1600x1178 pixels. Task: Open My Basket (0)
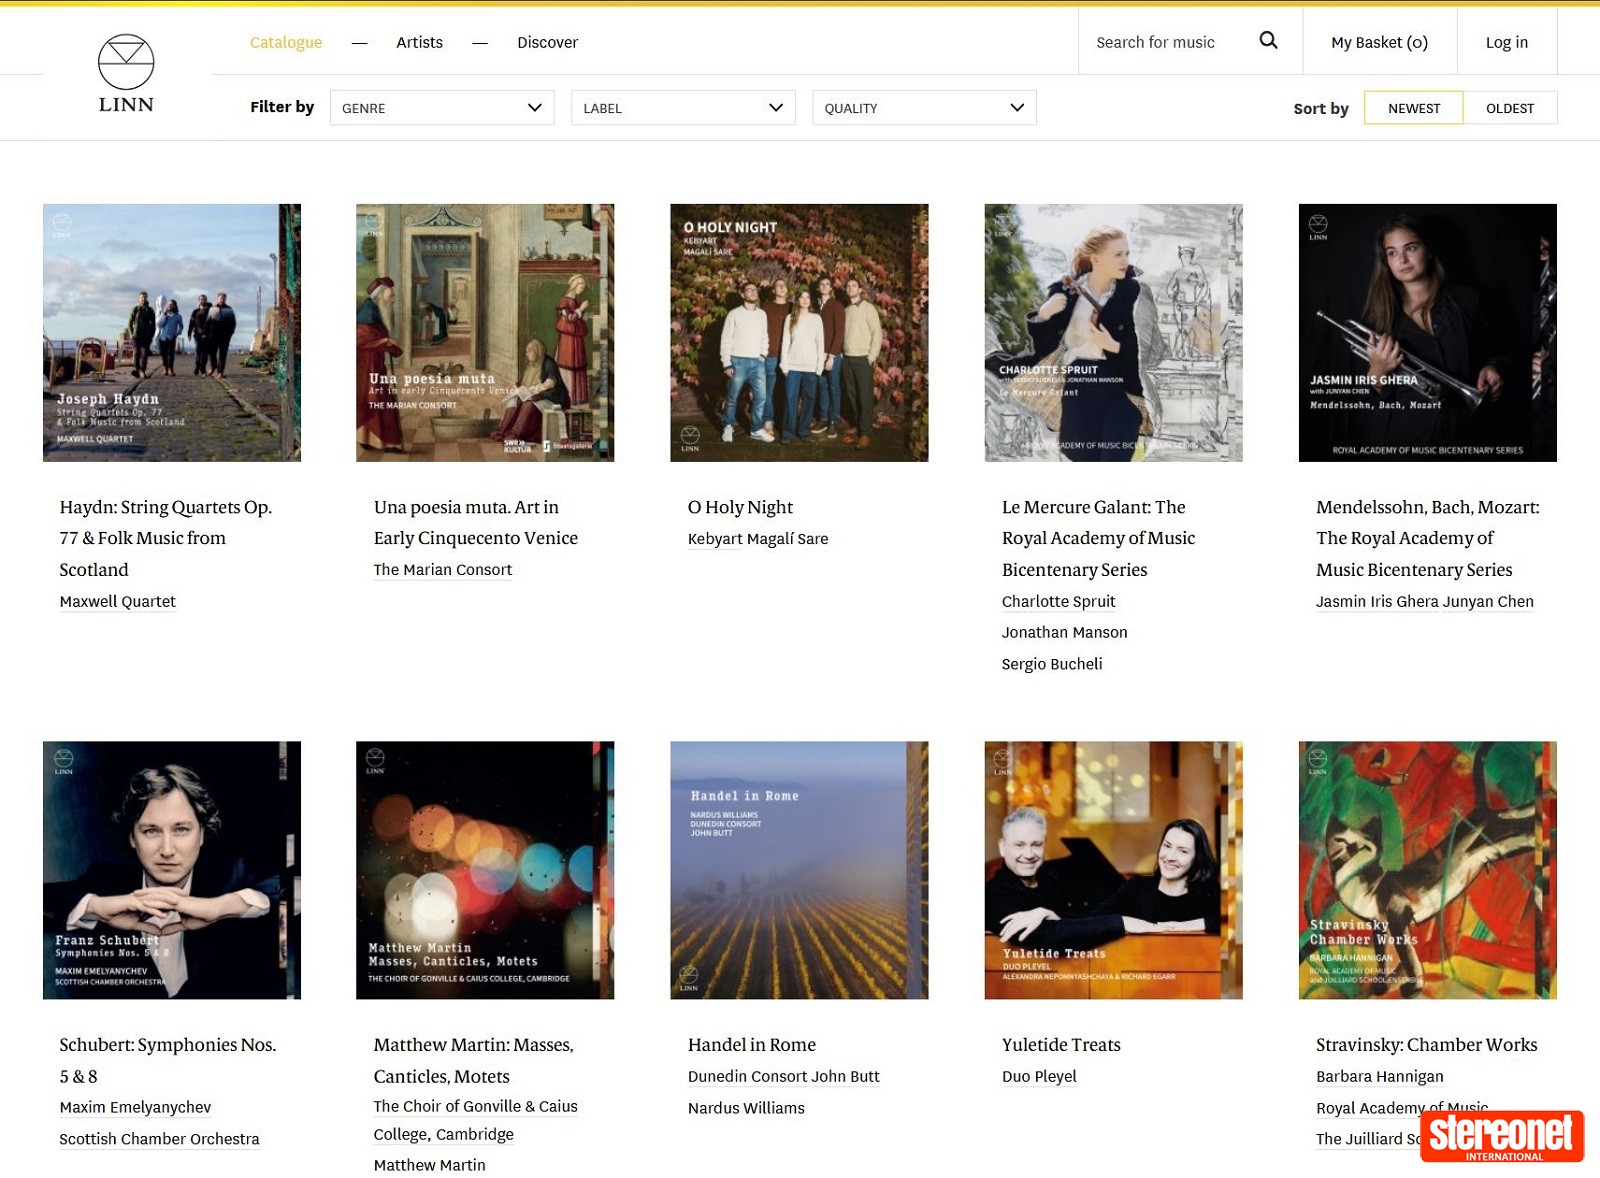pos(1379,42)
